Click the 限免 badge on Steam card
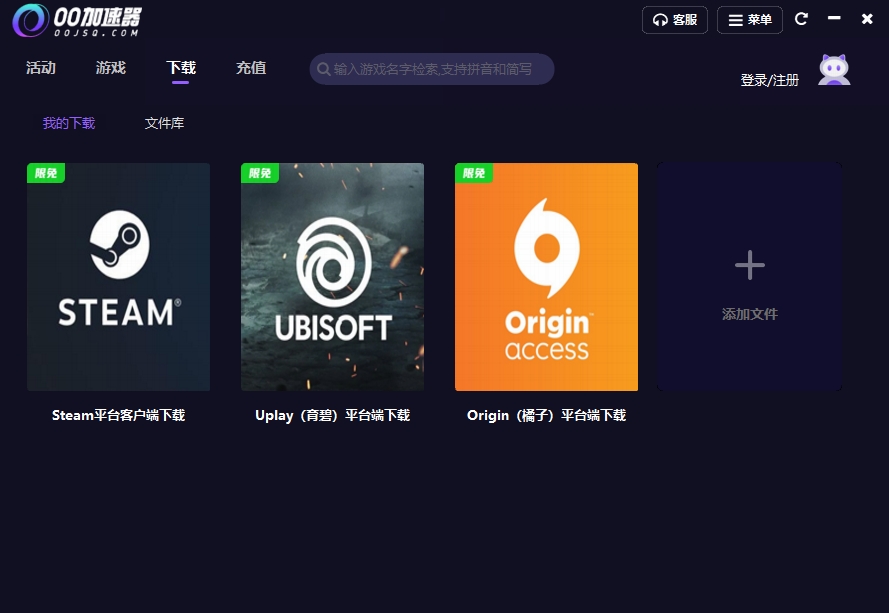 pyautogui.click(x=46, y=173)
